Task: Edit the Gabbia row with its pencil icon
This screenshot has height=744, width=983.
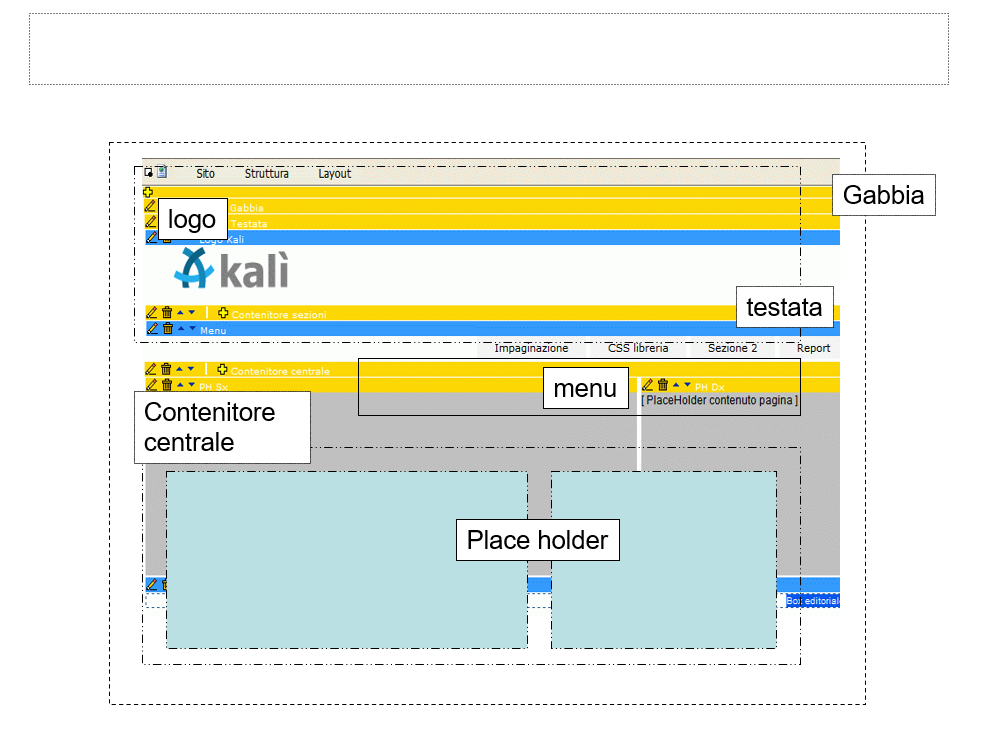Action: pyautogui.click(x=150, y=206)
